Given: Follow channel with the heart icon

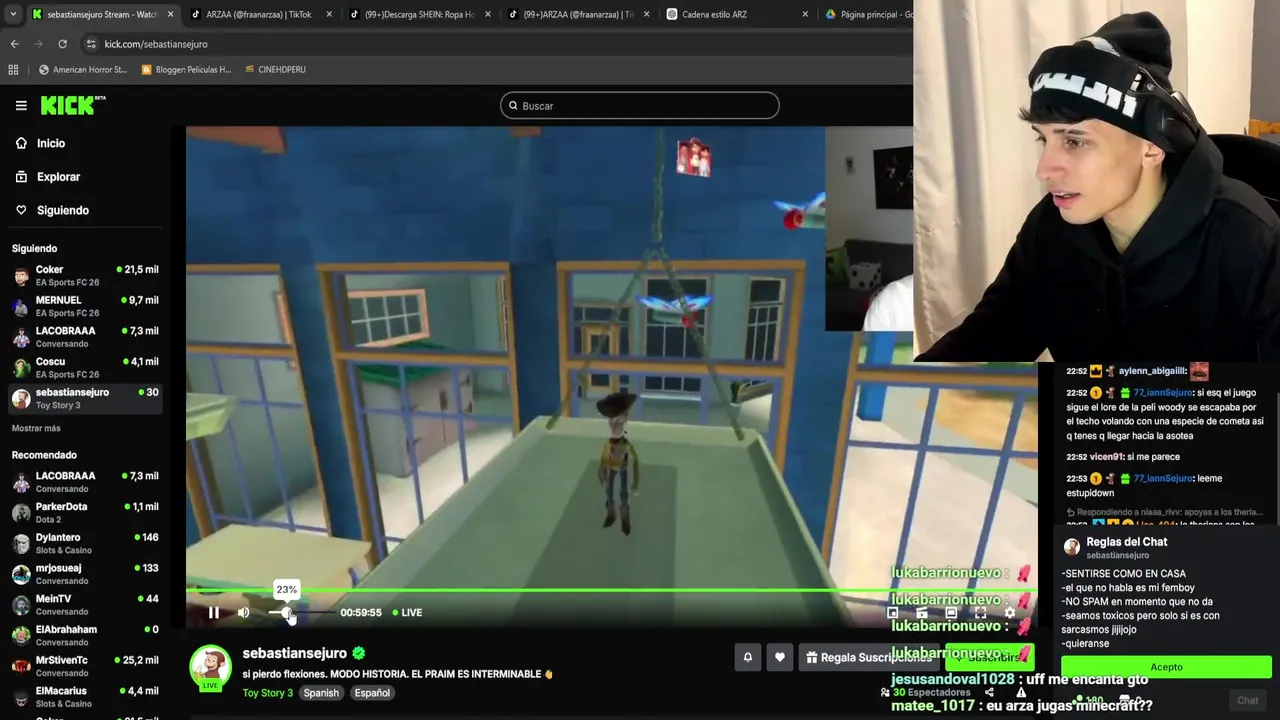Looking at the screenshot, I should click(x=780, y=657).
